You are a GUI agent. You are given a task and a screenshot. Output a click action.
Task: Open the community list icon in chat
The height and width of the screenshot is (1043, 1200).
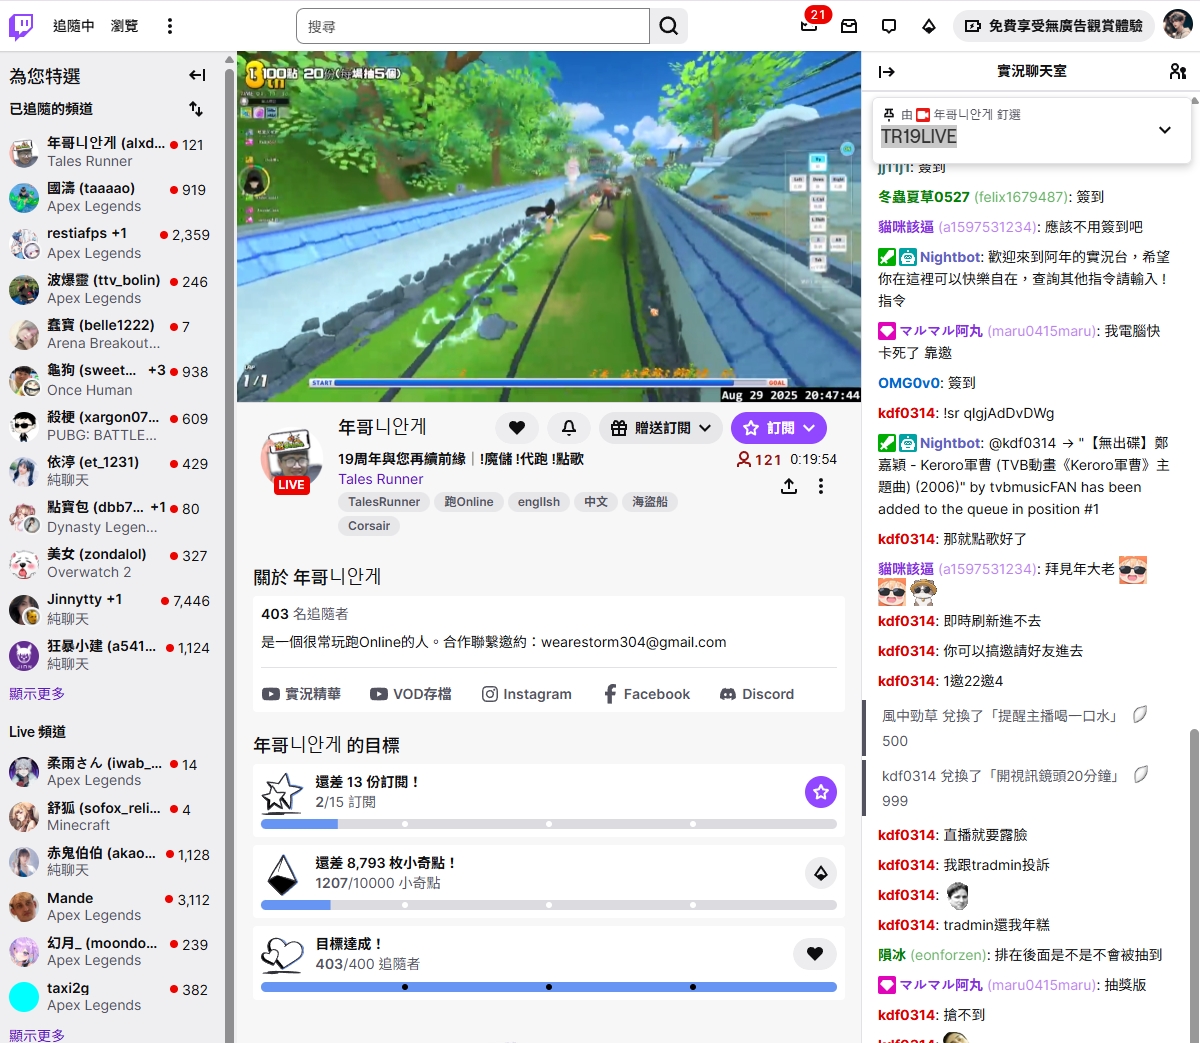[x=1177, y=72]
